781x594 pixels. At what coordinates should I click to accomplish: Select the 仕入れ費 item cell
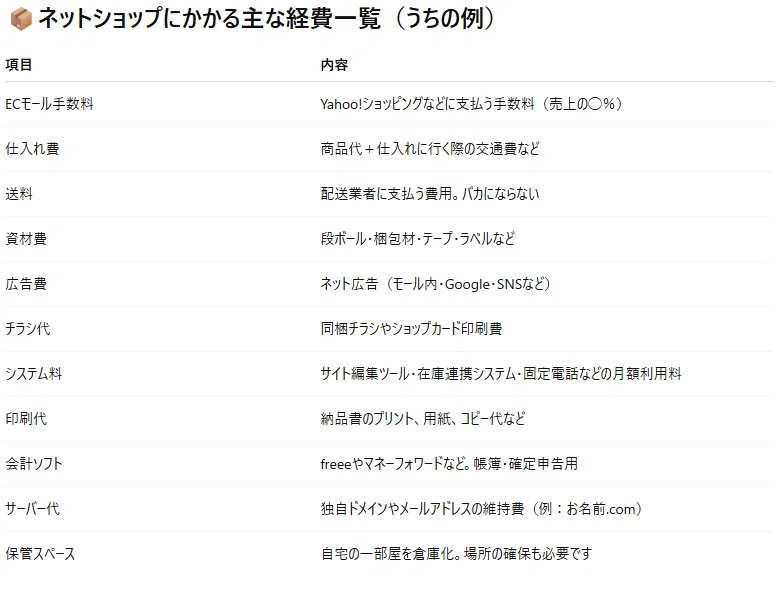(x=32, y=149)
